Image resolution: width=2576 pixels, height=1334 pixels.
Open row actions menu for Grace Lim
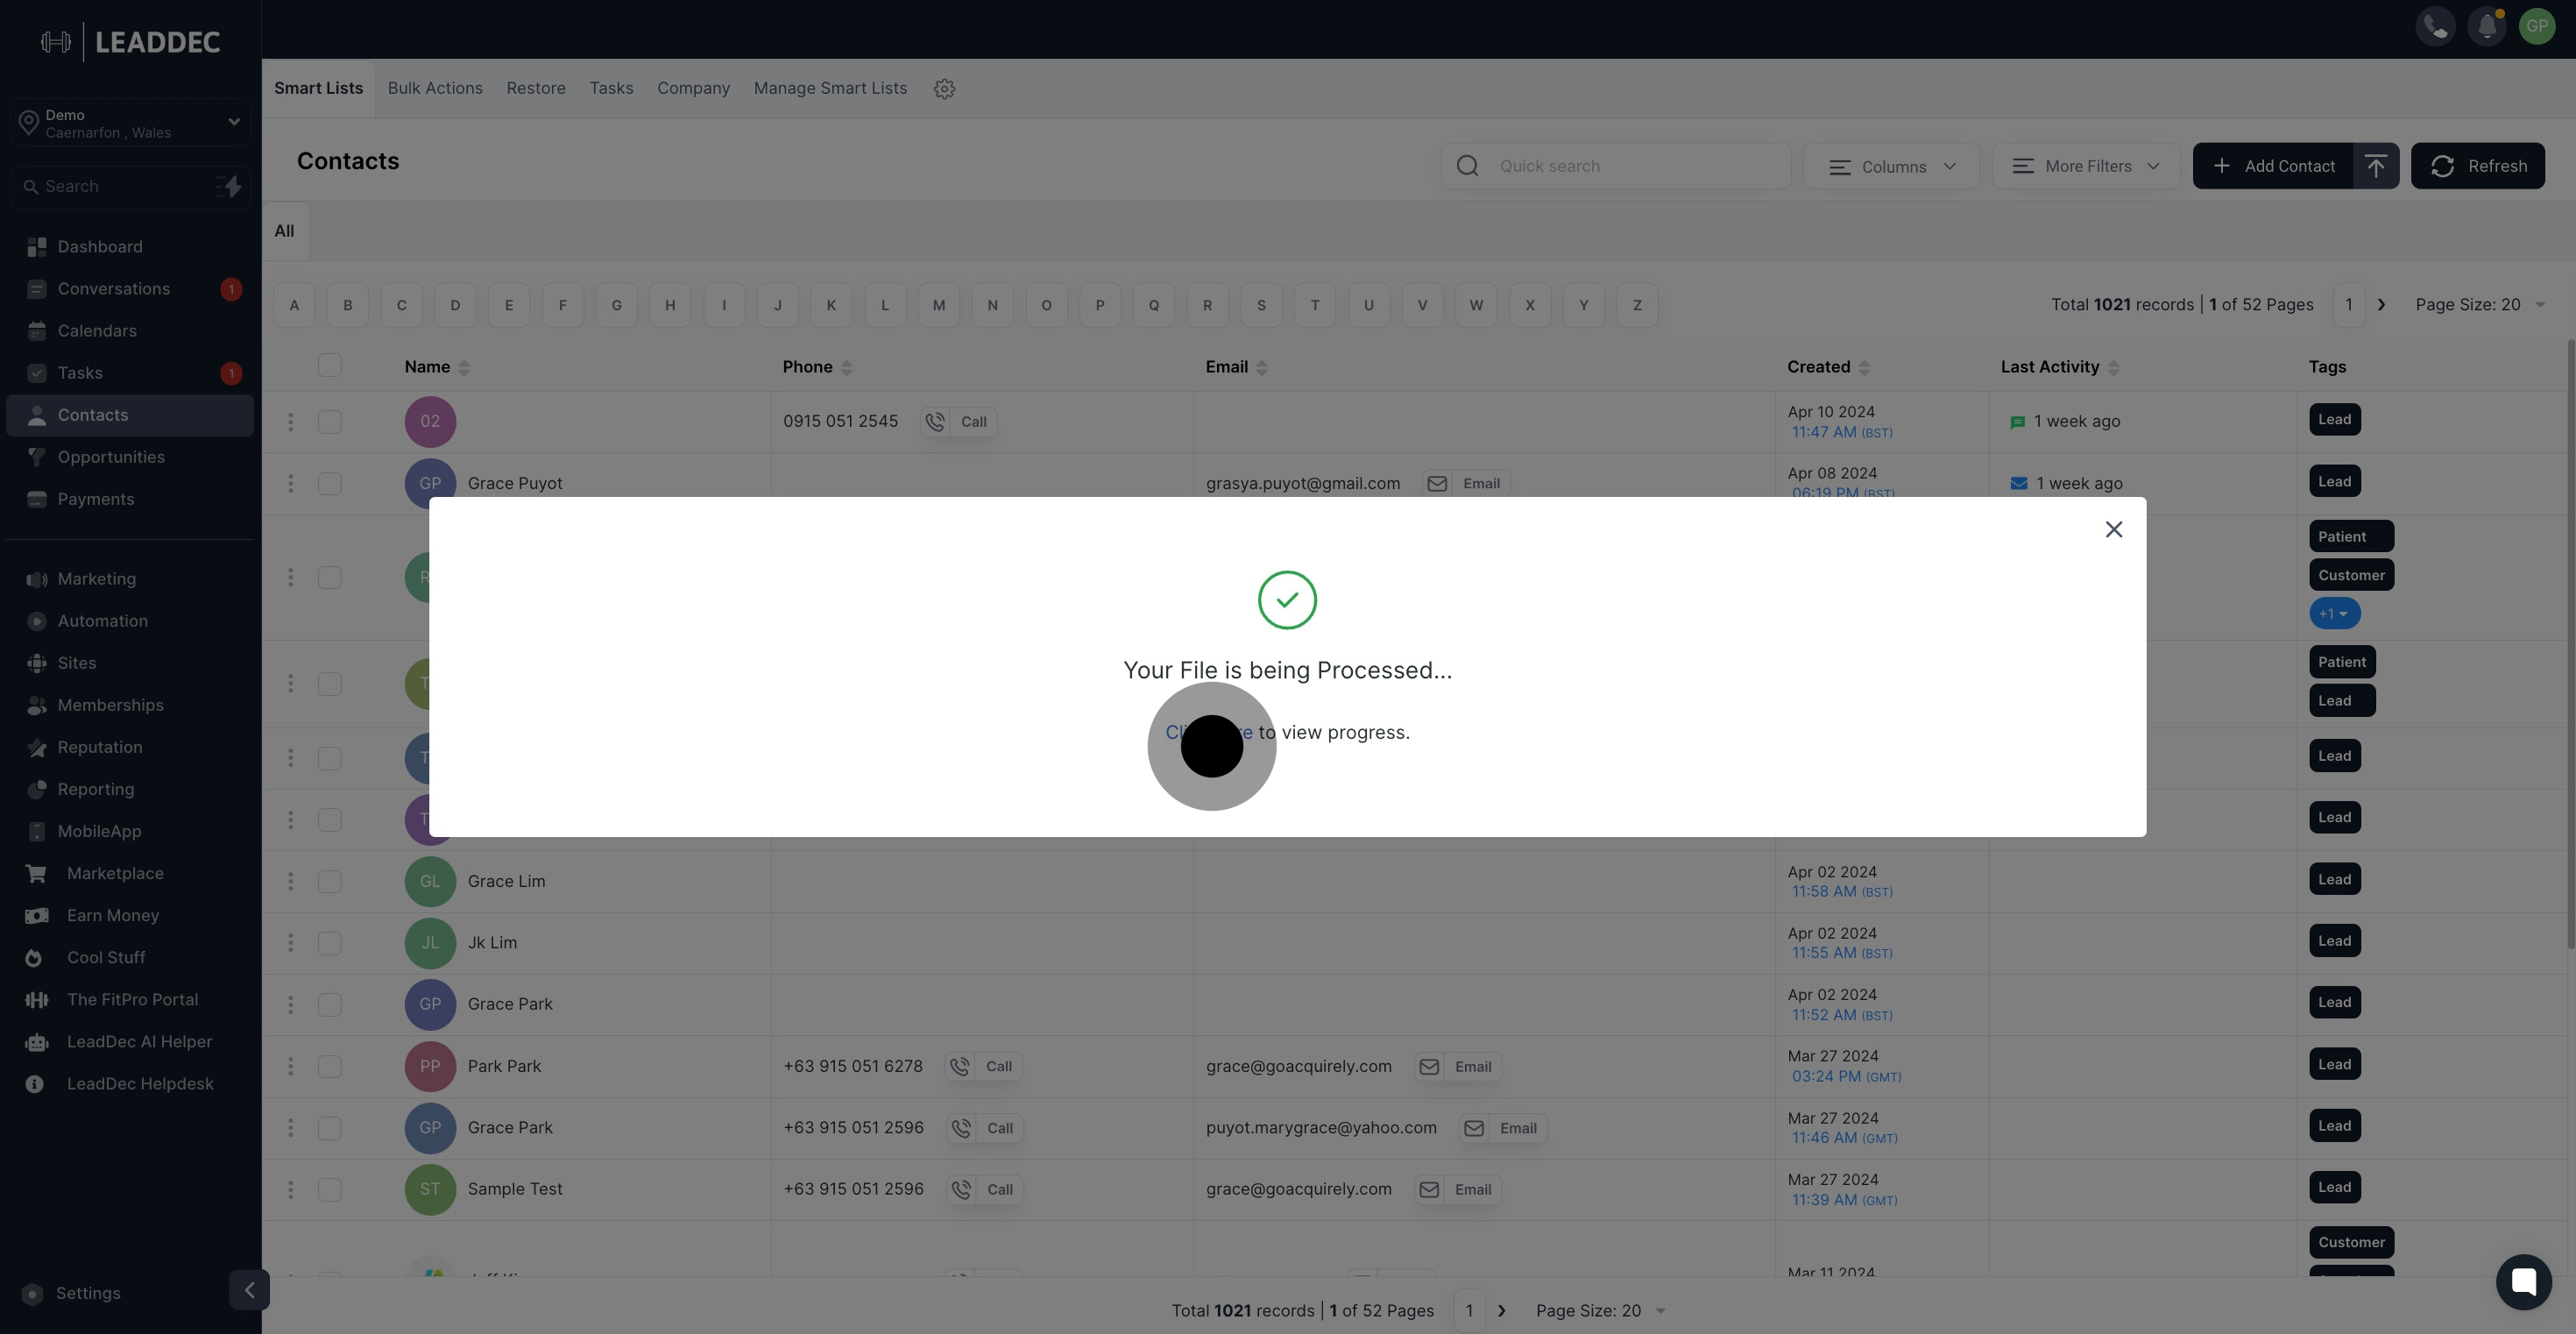(x=290, y=881)
